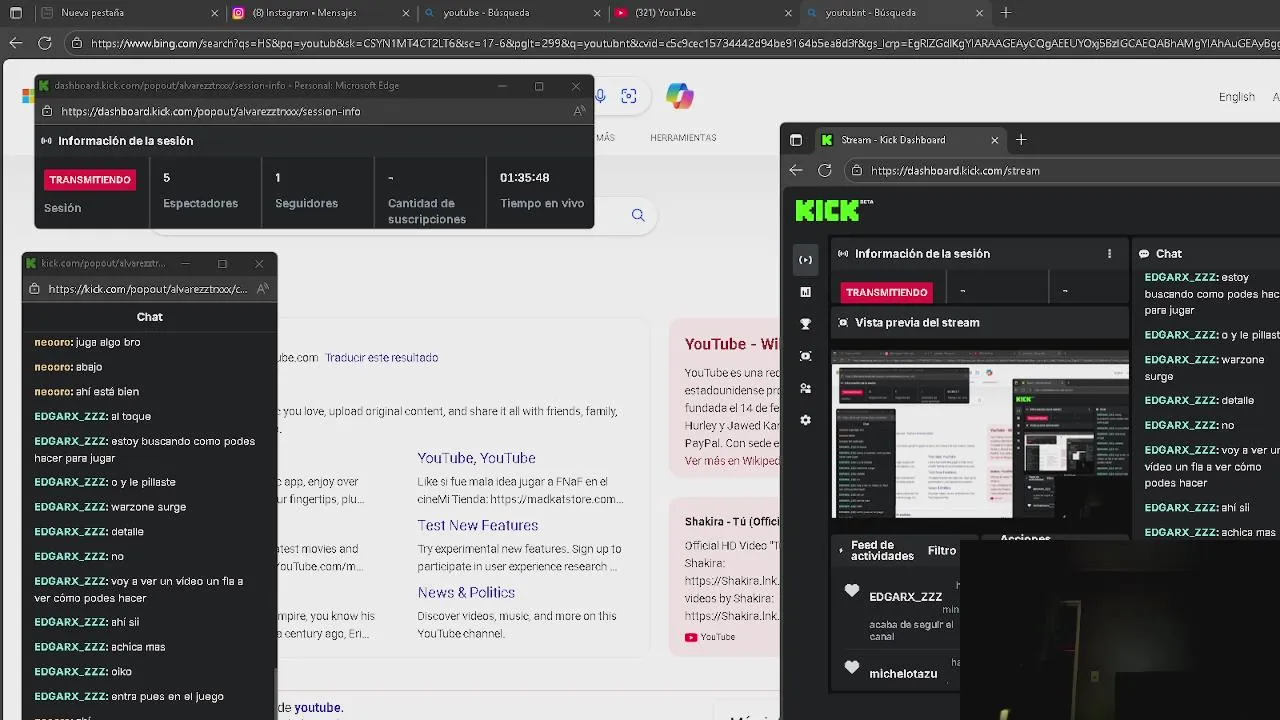Open the three-dot menu of session information panel
The height and width of the screenshot is (720, 1280).
[1109, 254]
